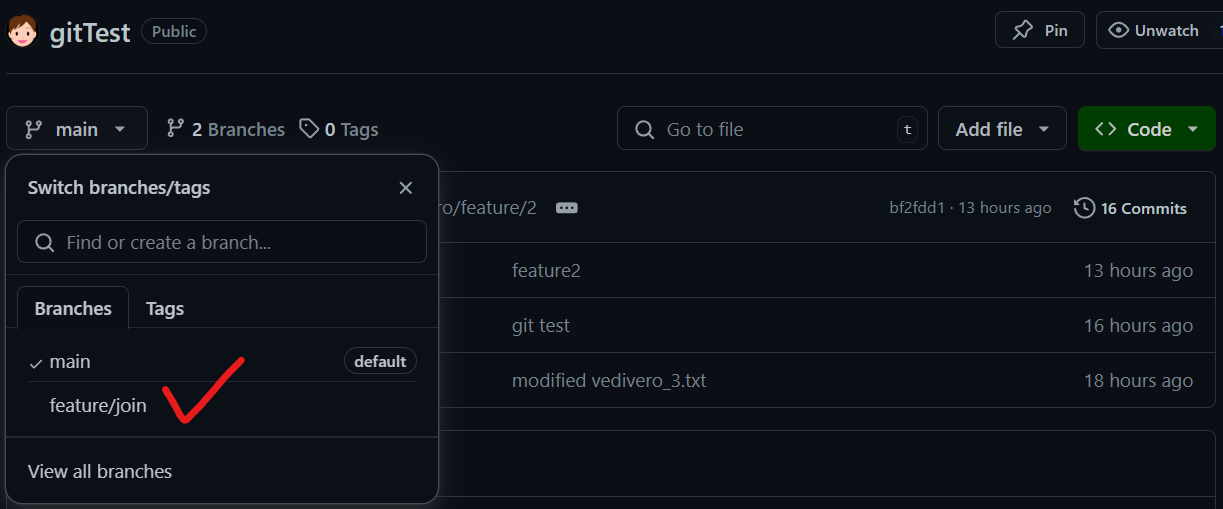Click the Find or create a branch field
The height and width of the screenshot is (509, 1223).
pos(222,242)
